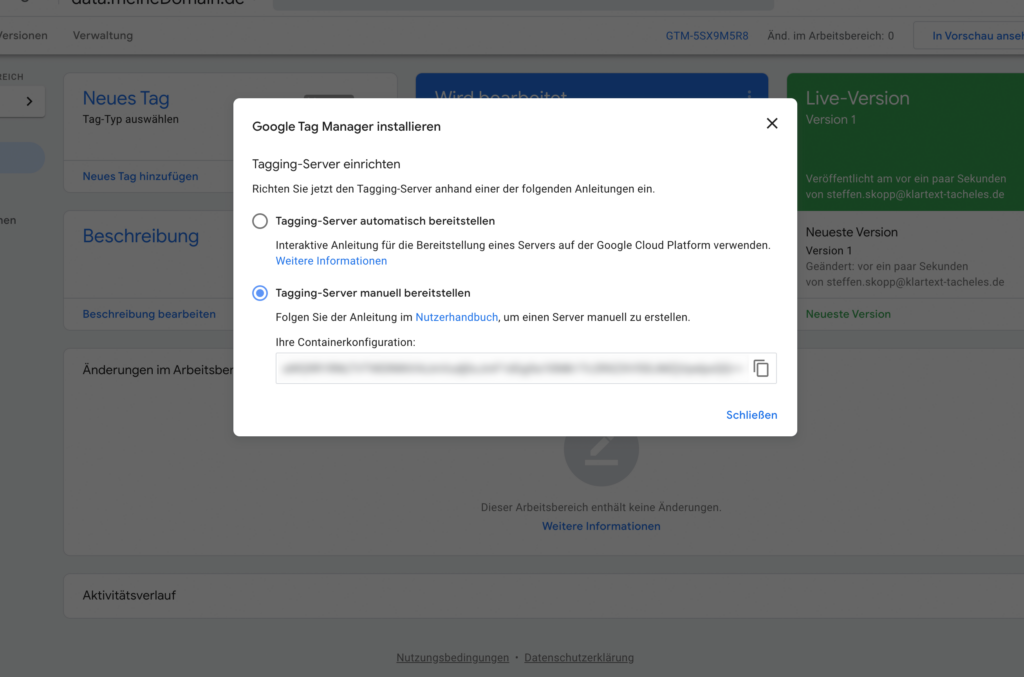Open Nutzungsbedingungen footer link
This screenshot has width=1024, height=677.
[x=453, y=657]
